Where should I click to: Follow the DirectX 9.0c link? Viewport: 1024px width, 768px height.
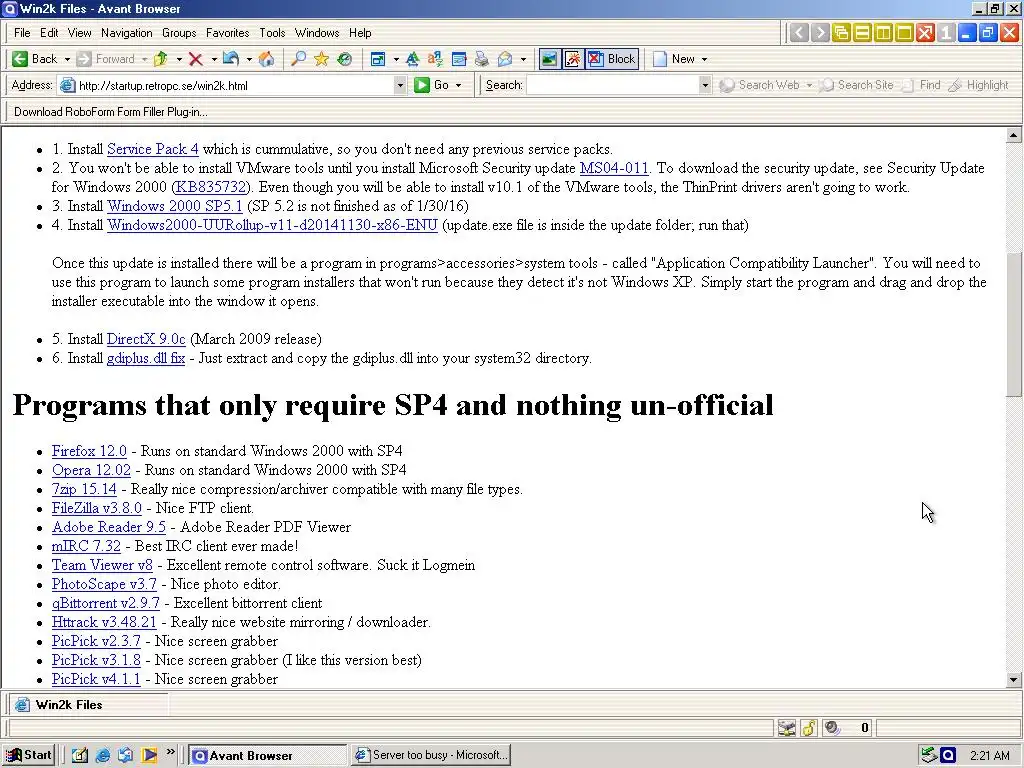146,339
